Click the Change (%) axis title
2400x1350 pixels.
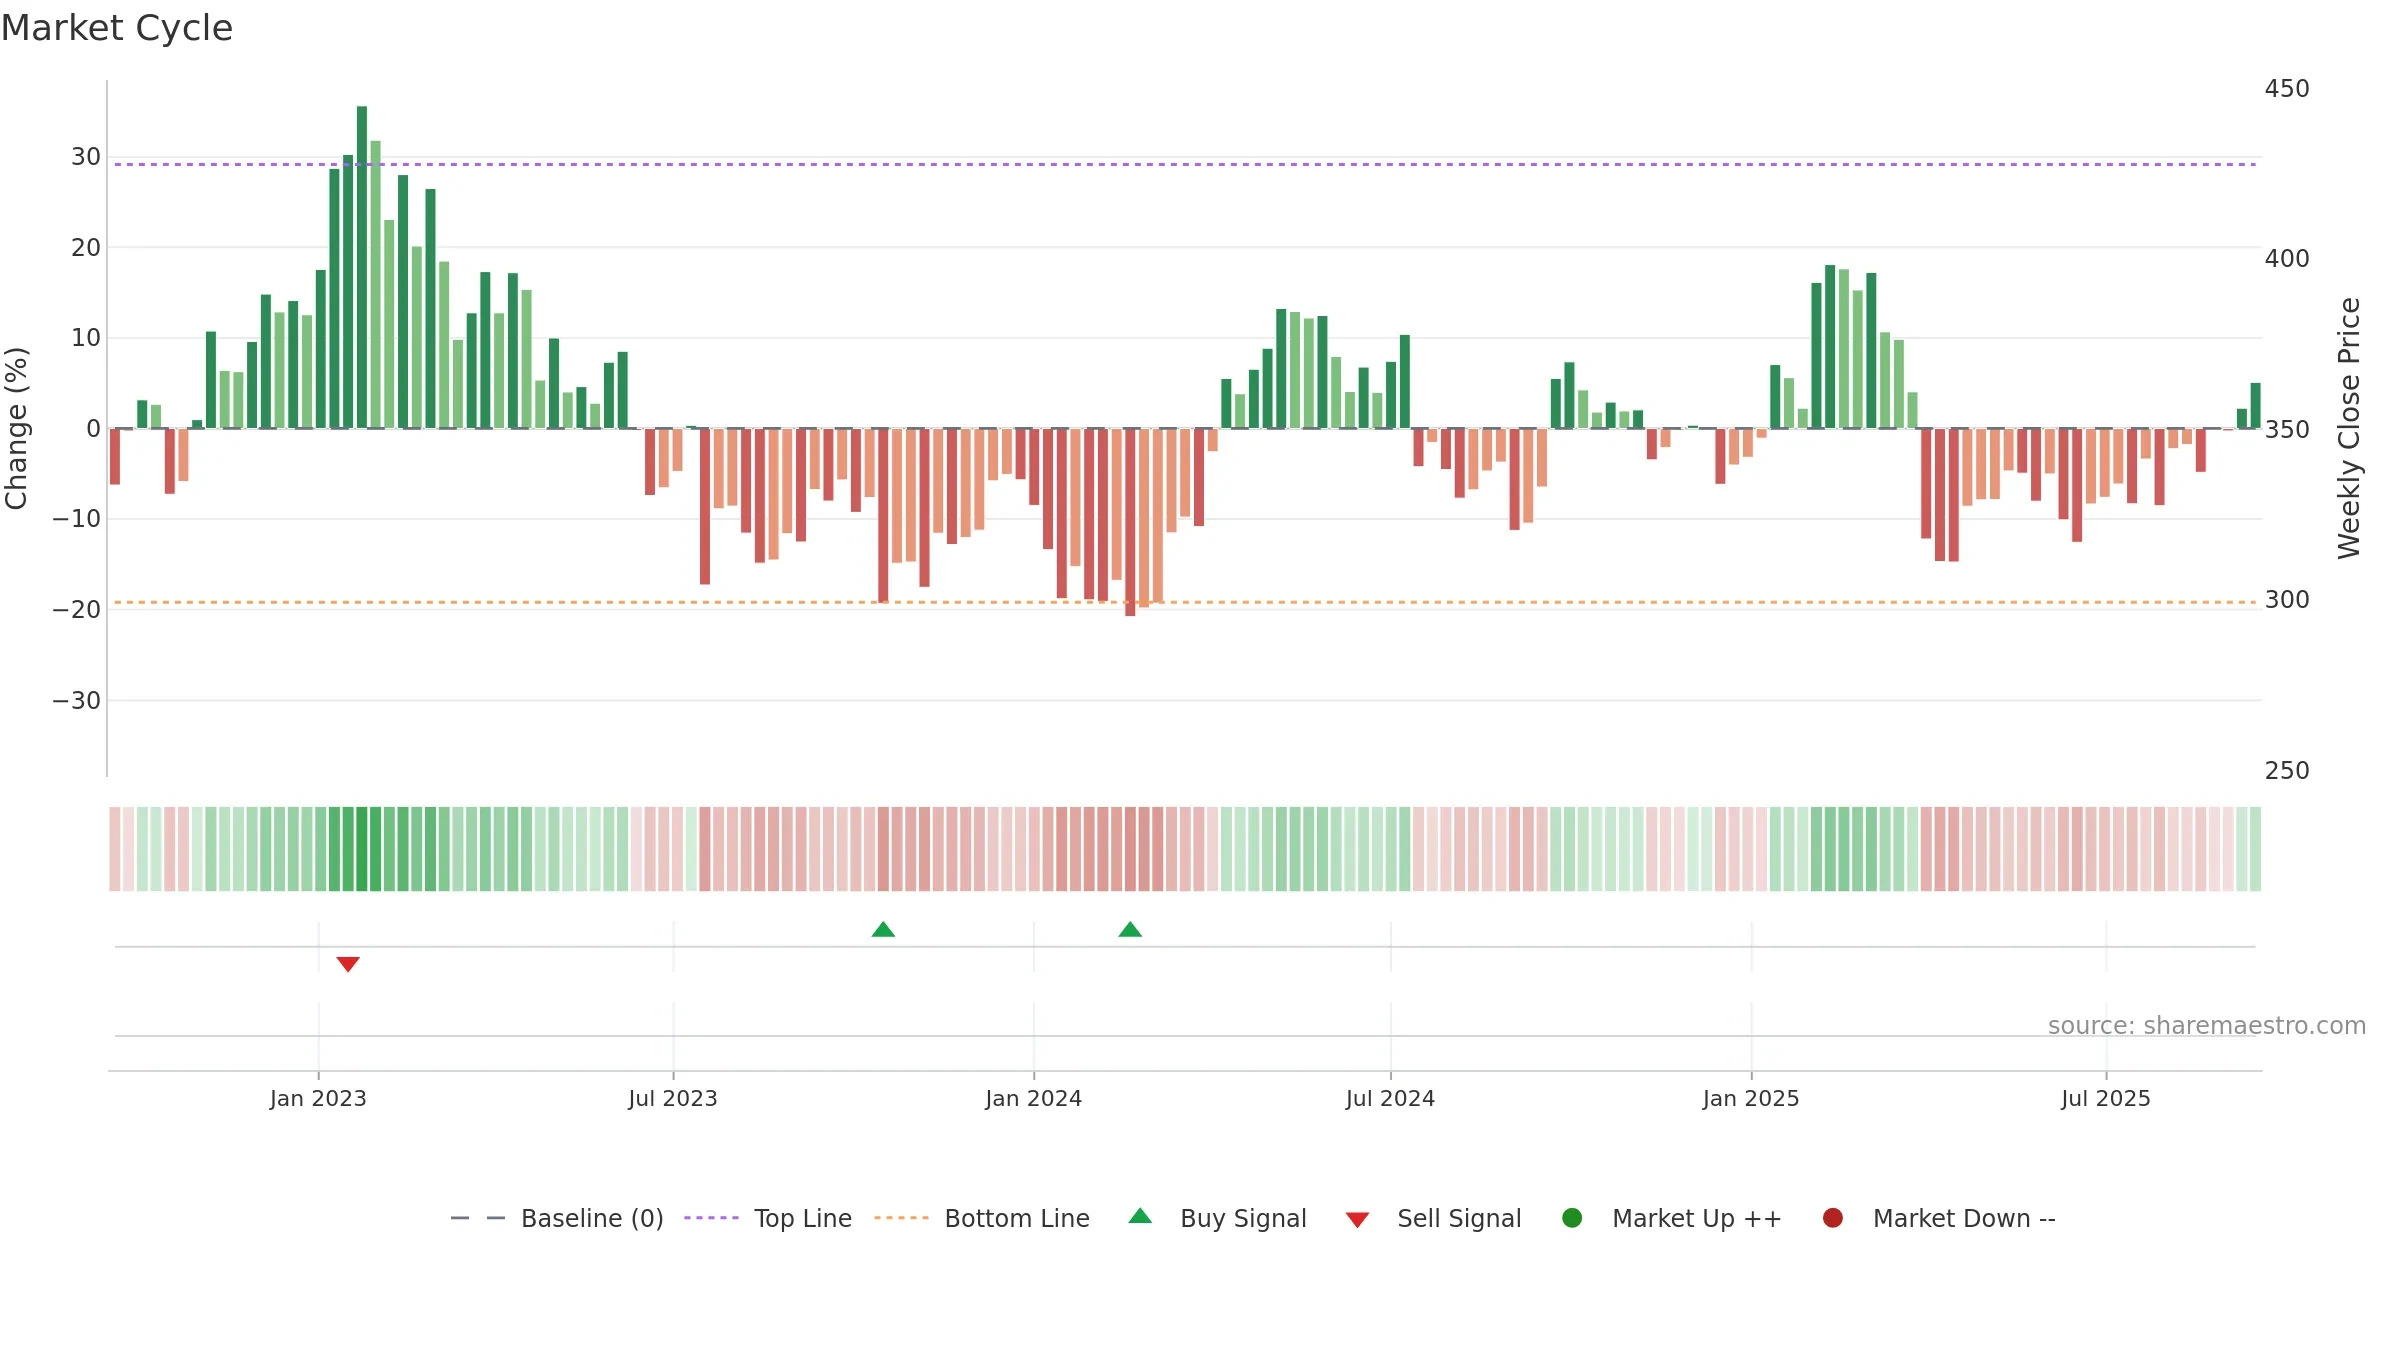(16, 428)
